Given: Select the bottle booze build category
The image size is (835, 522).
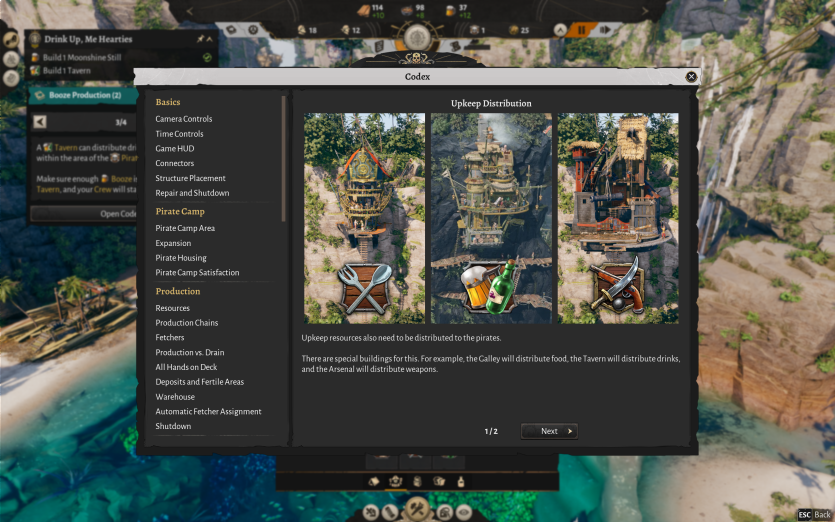Looking at the screenshot, I should pos(461,482).
